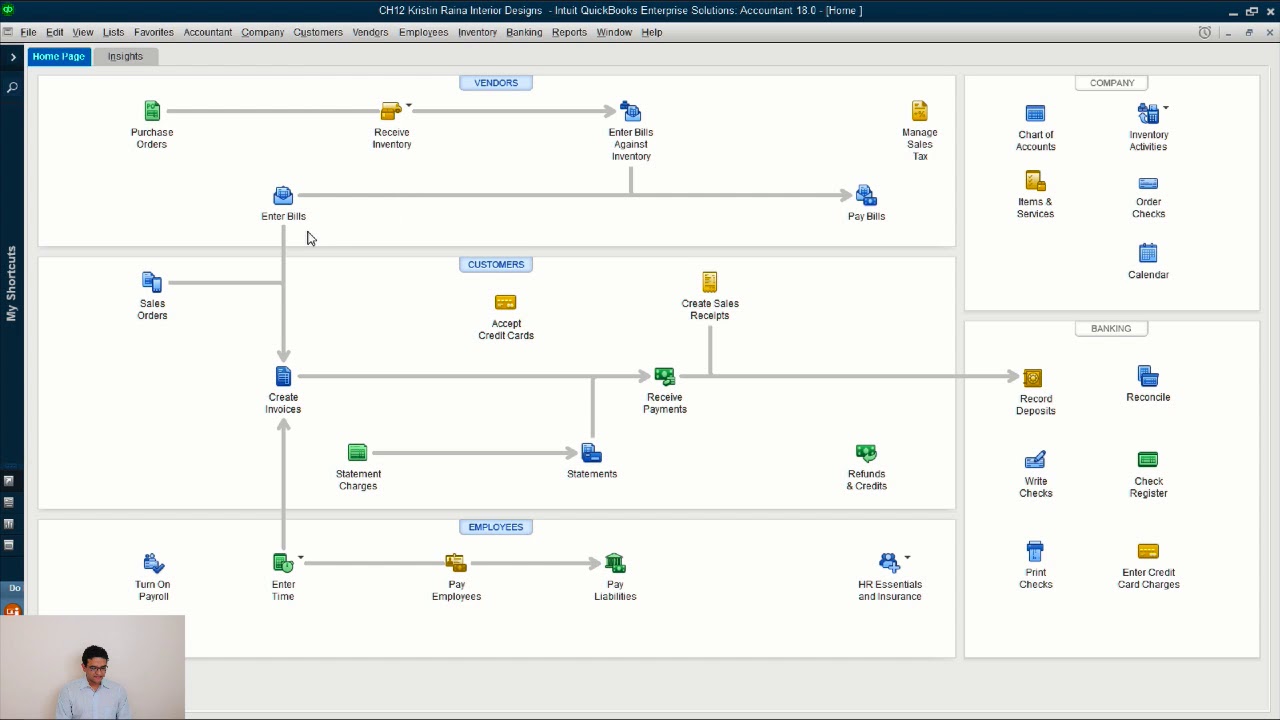Click the Inventory Activities icon

point(1148,114)
